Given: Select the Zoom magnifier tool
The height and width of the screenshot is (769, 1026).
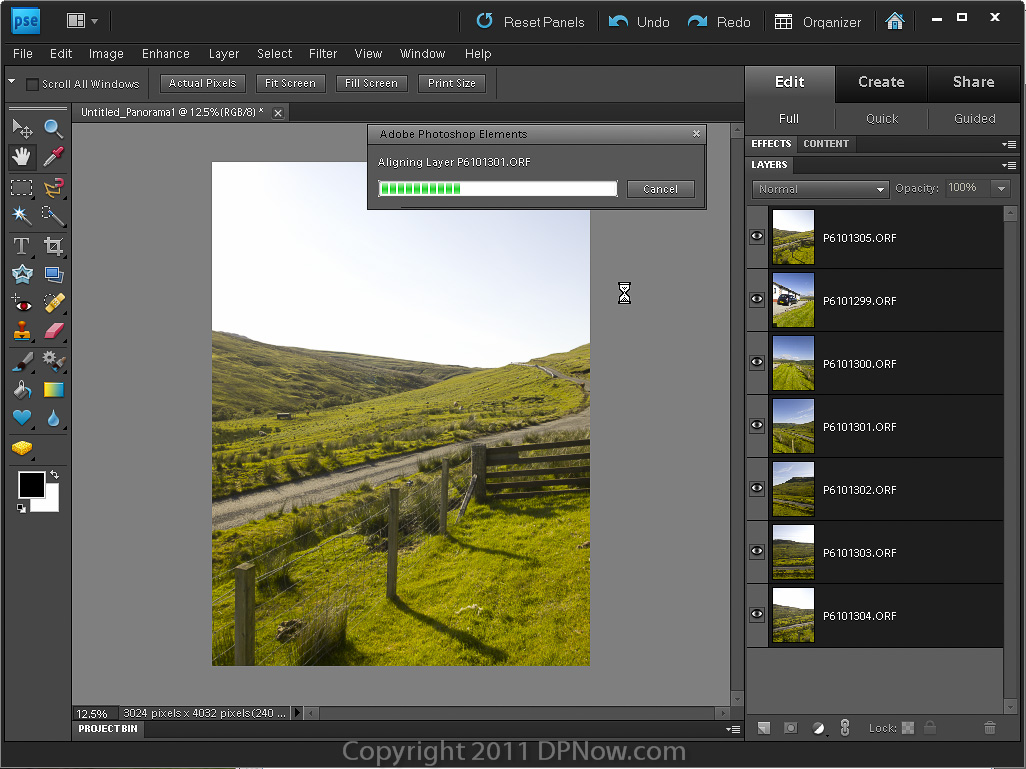Looking at the screenshot, I should pyautogui.click(x=54, y=128).
